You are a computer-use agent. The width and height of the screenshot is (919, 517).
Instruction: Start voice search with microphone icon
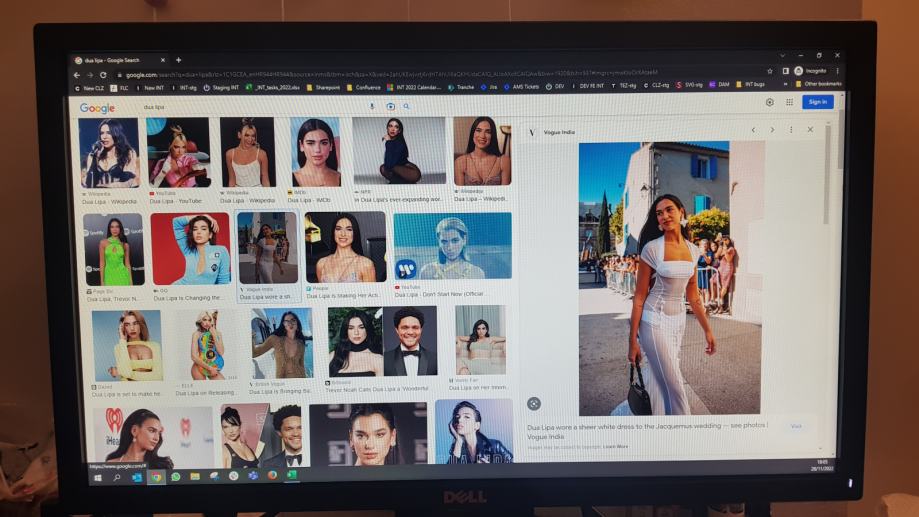pos(372,107)
